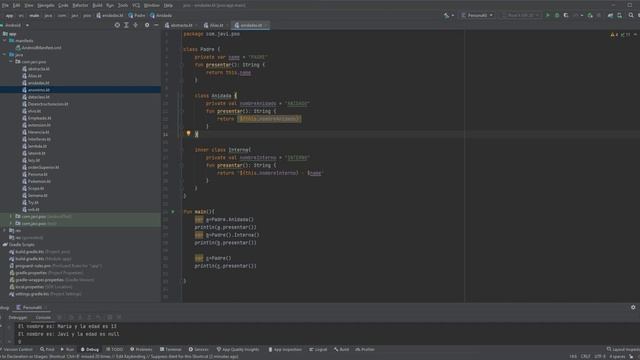Open the Build menu
The image size is (640, 360).
pos(97,5)
